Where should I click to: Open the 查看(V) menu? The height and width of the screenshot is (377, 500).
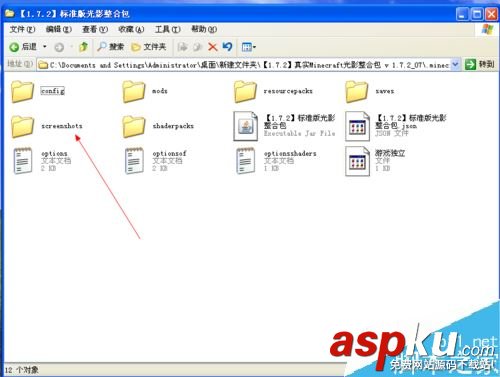95,29
